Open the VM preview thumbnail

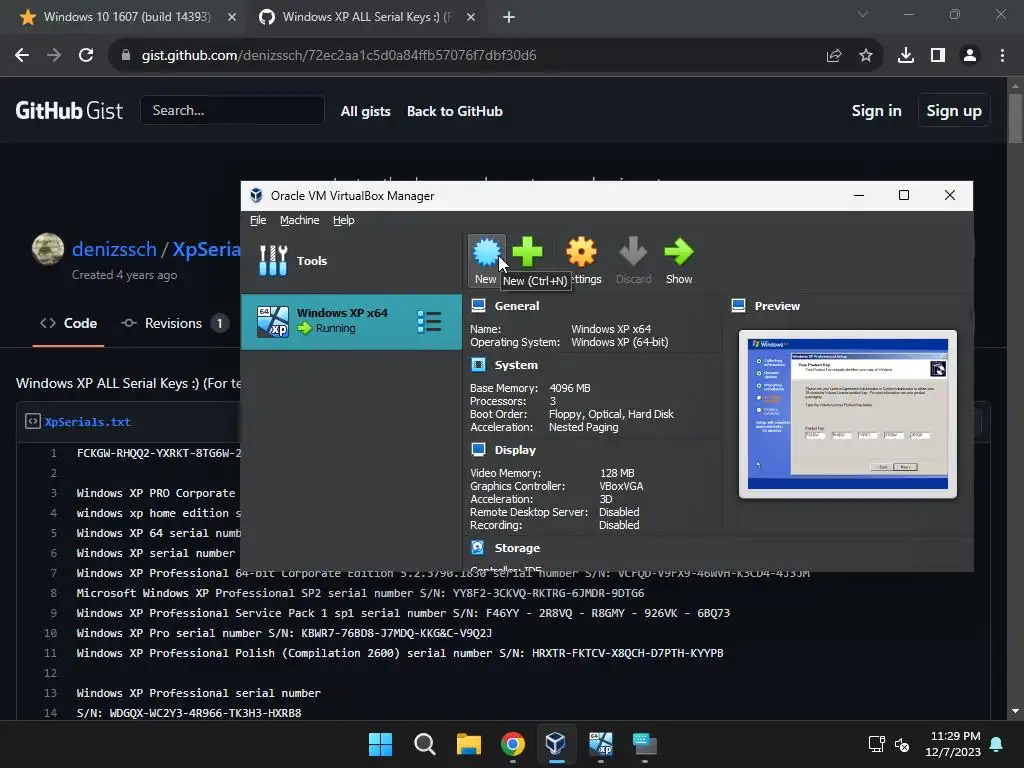pyautogui.click(x=848, y=414)
